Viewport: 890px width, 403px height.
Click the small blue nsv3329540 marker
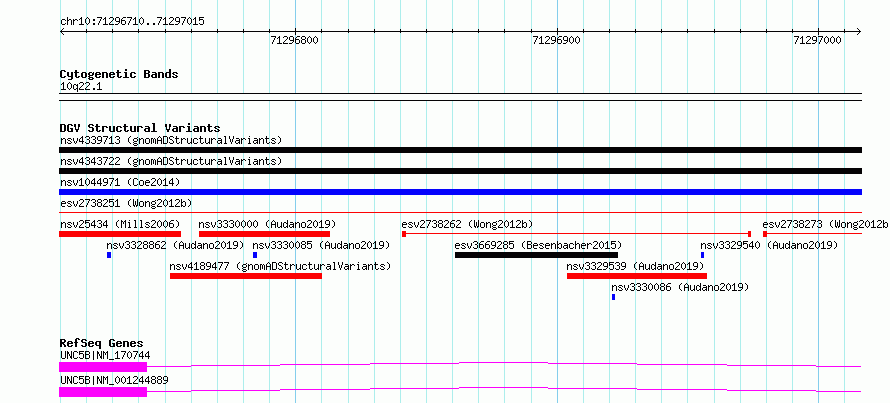702,255
